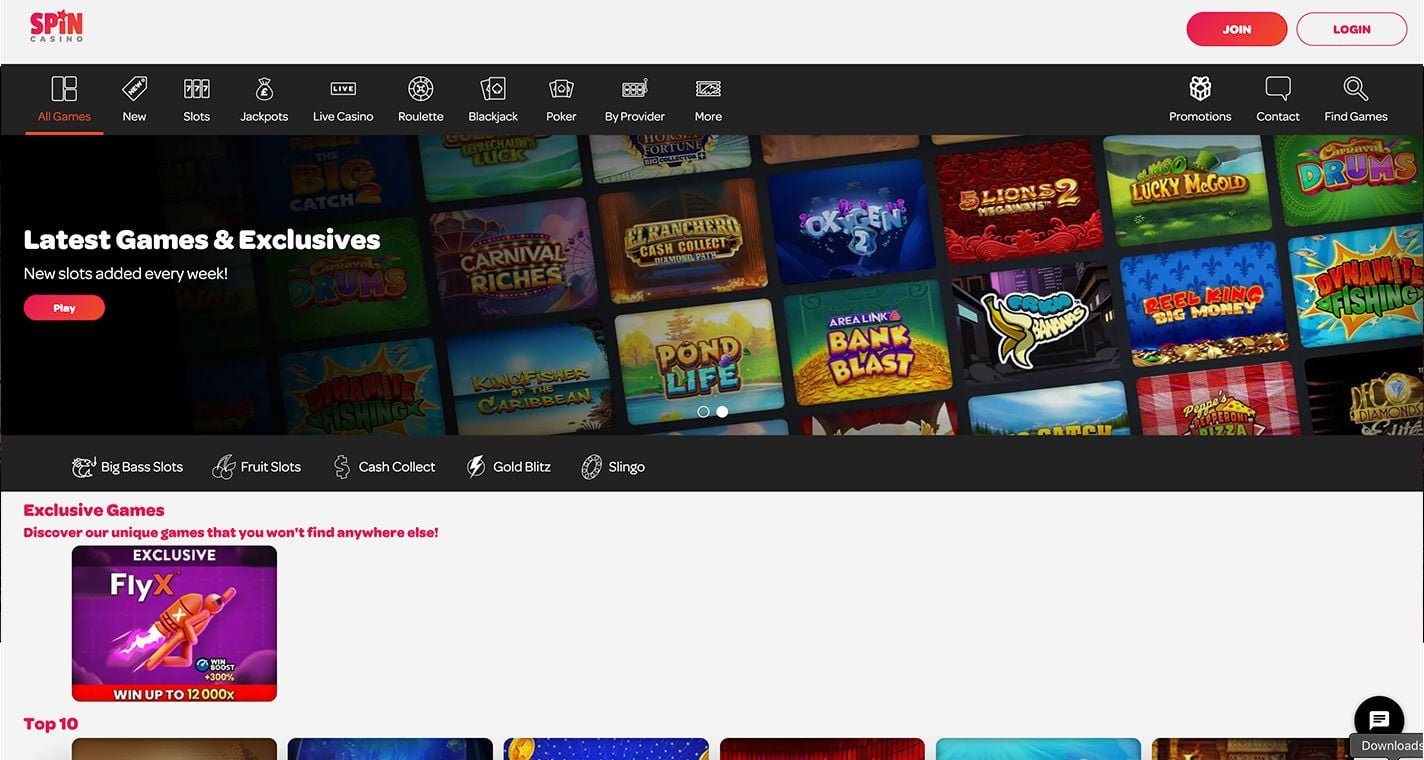The height and width of the screenshot is (760, 1424).
Task: Open the FlyX exclusive game thumbnail
Action: pyautogui.click(x=174, y=623)
